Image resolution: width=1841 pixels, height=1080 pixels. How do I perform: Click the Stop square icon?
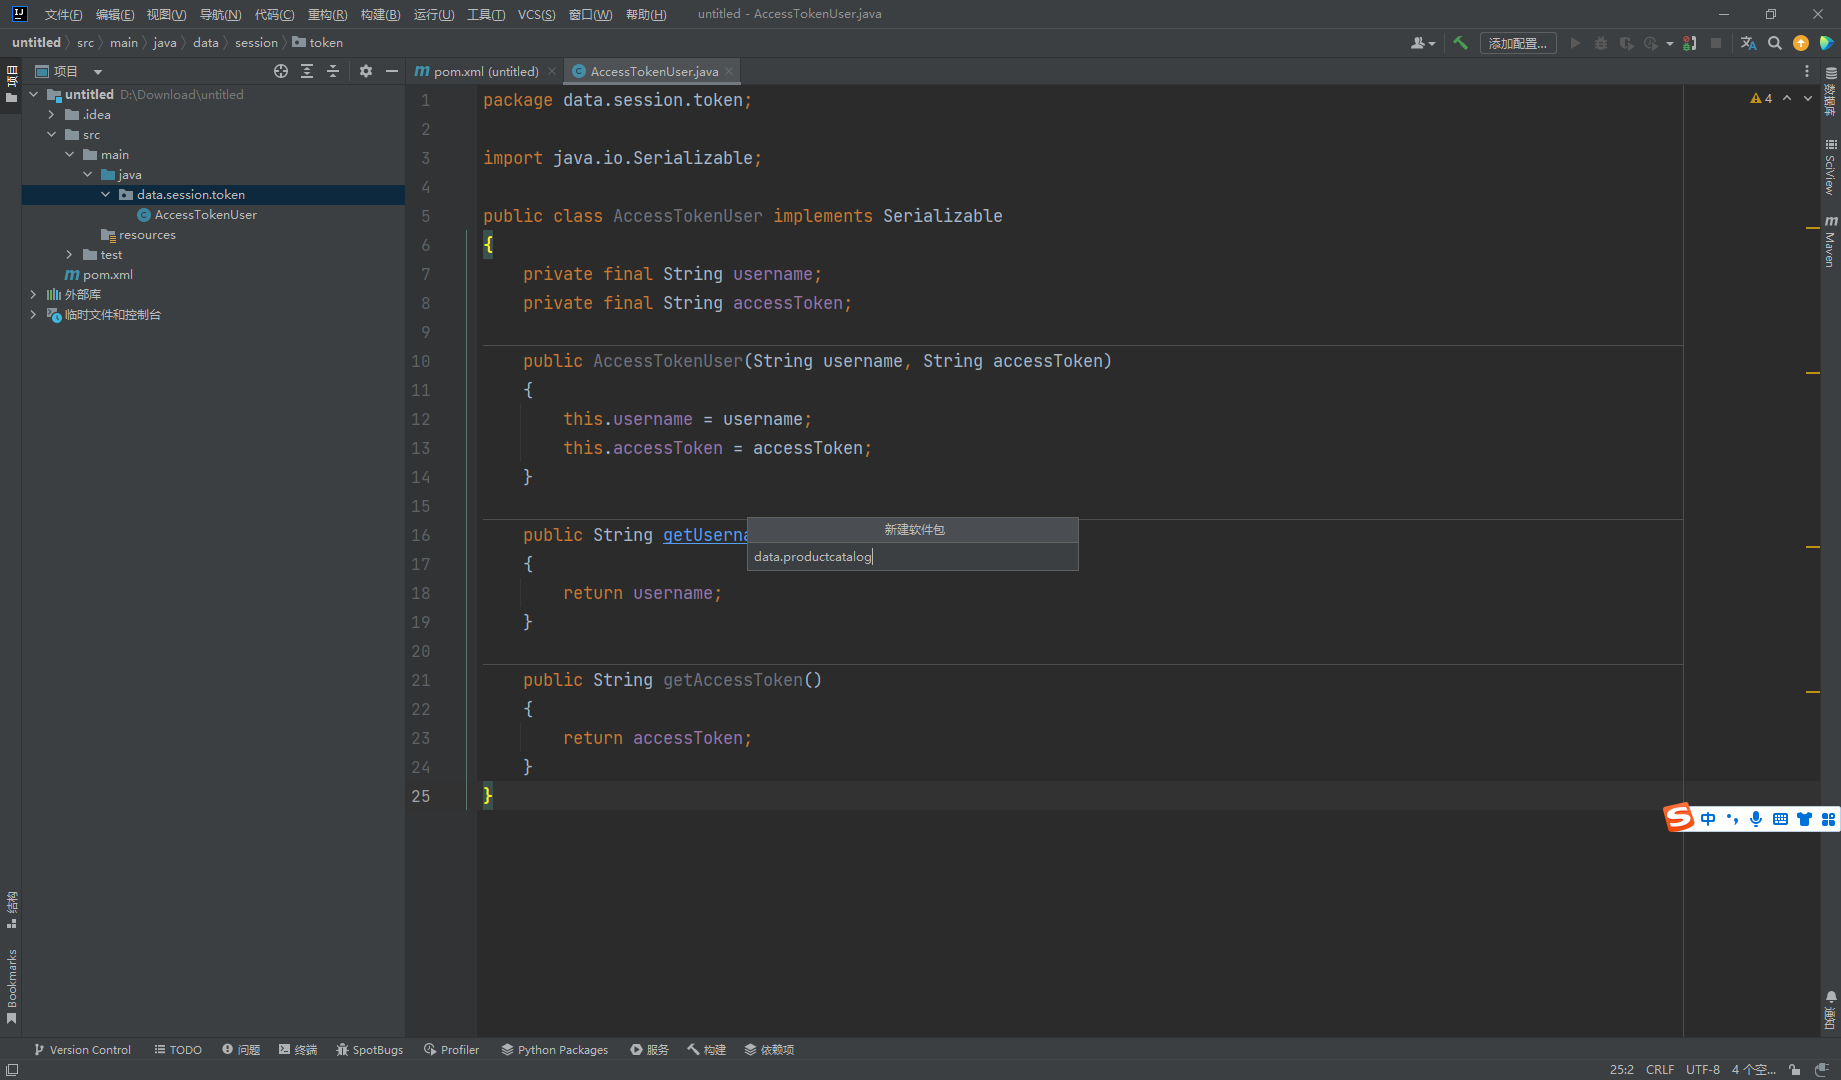point(1716,43)
